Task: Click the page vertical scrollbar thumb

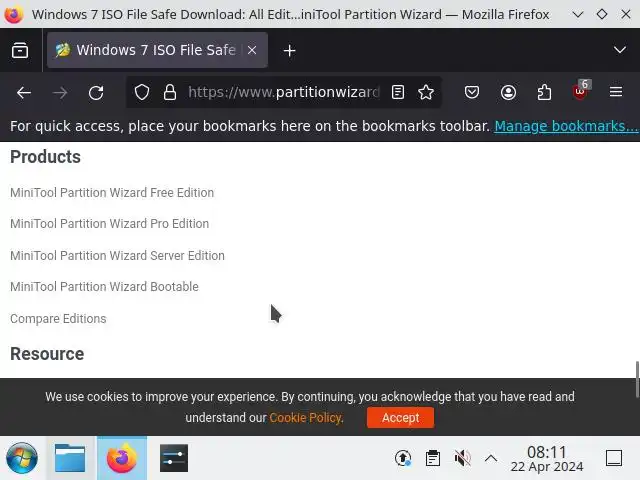Action: (x=637, y=379)
